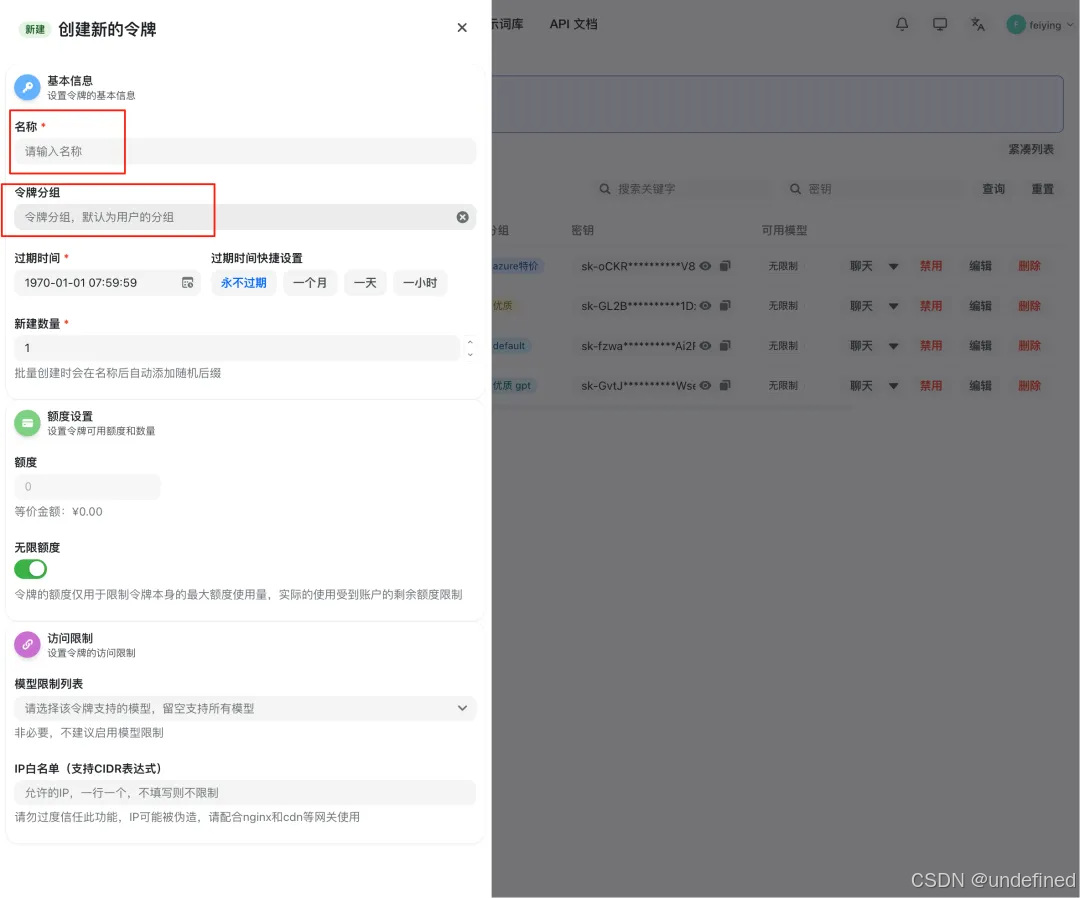Clear the token group field with X icon
1080x898 pixels.
click(x=462, y=217)
